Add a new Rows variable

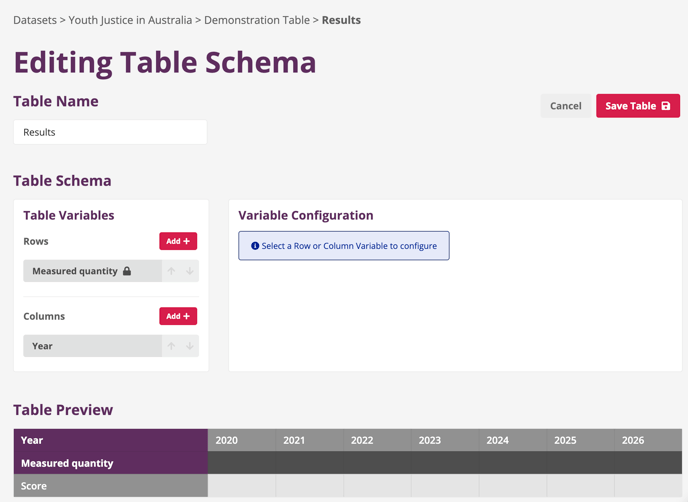click(x=178, y=241)
